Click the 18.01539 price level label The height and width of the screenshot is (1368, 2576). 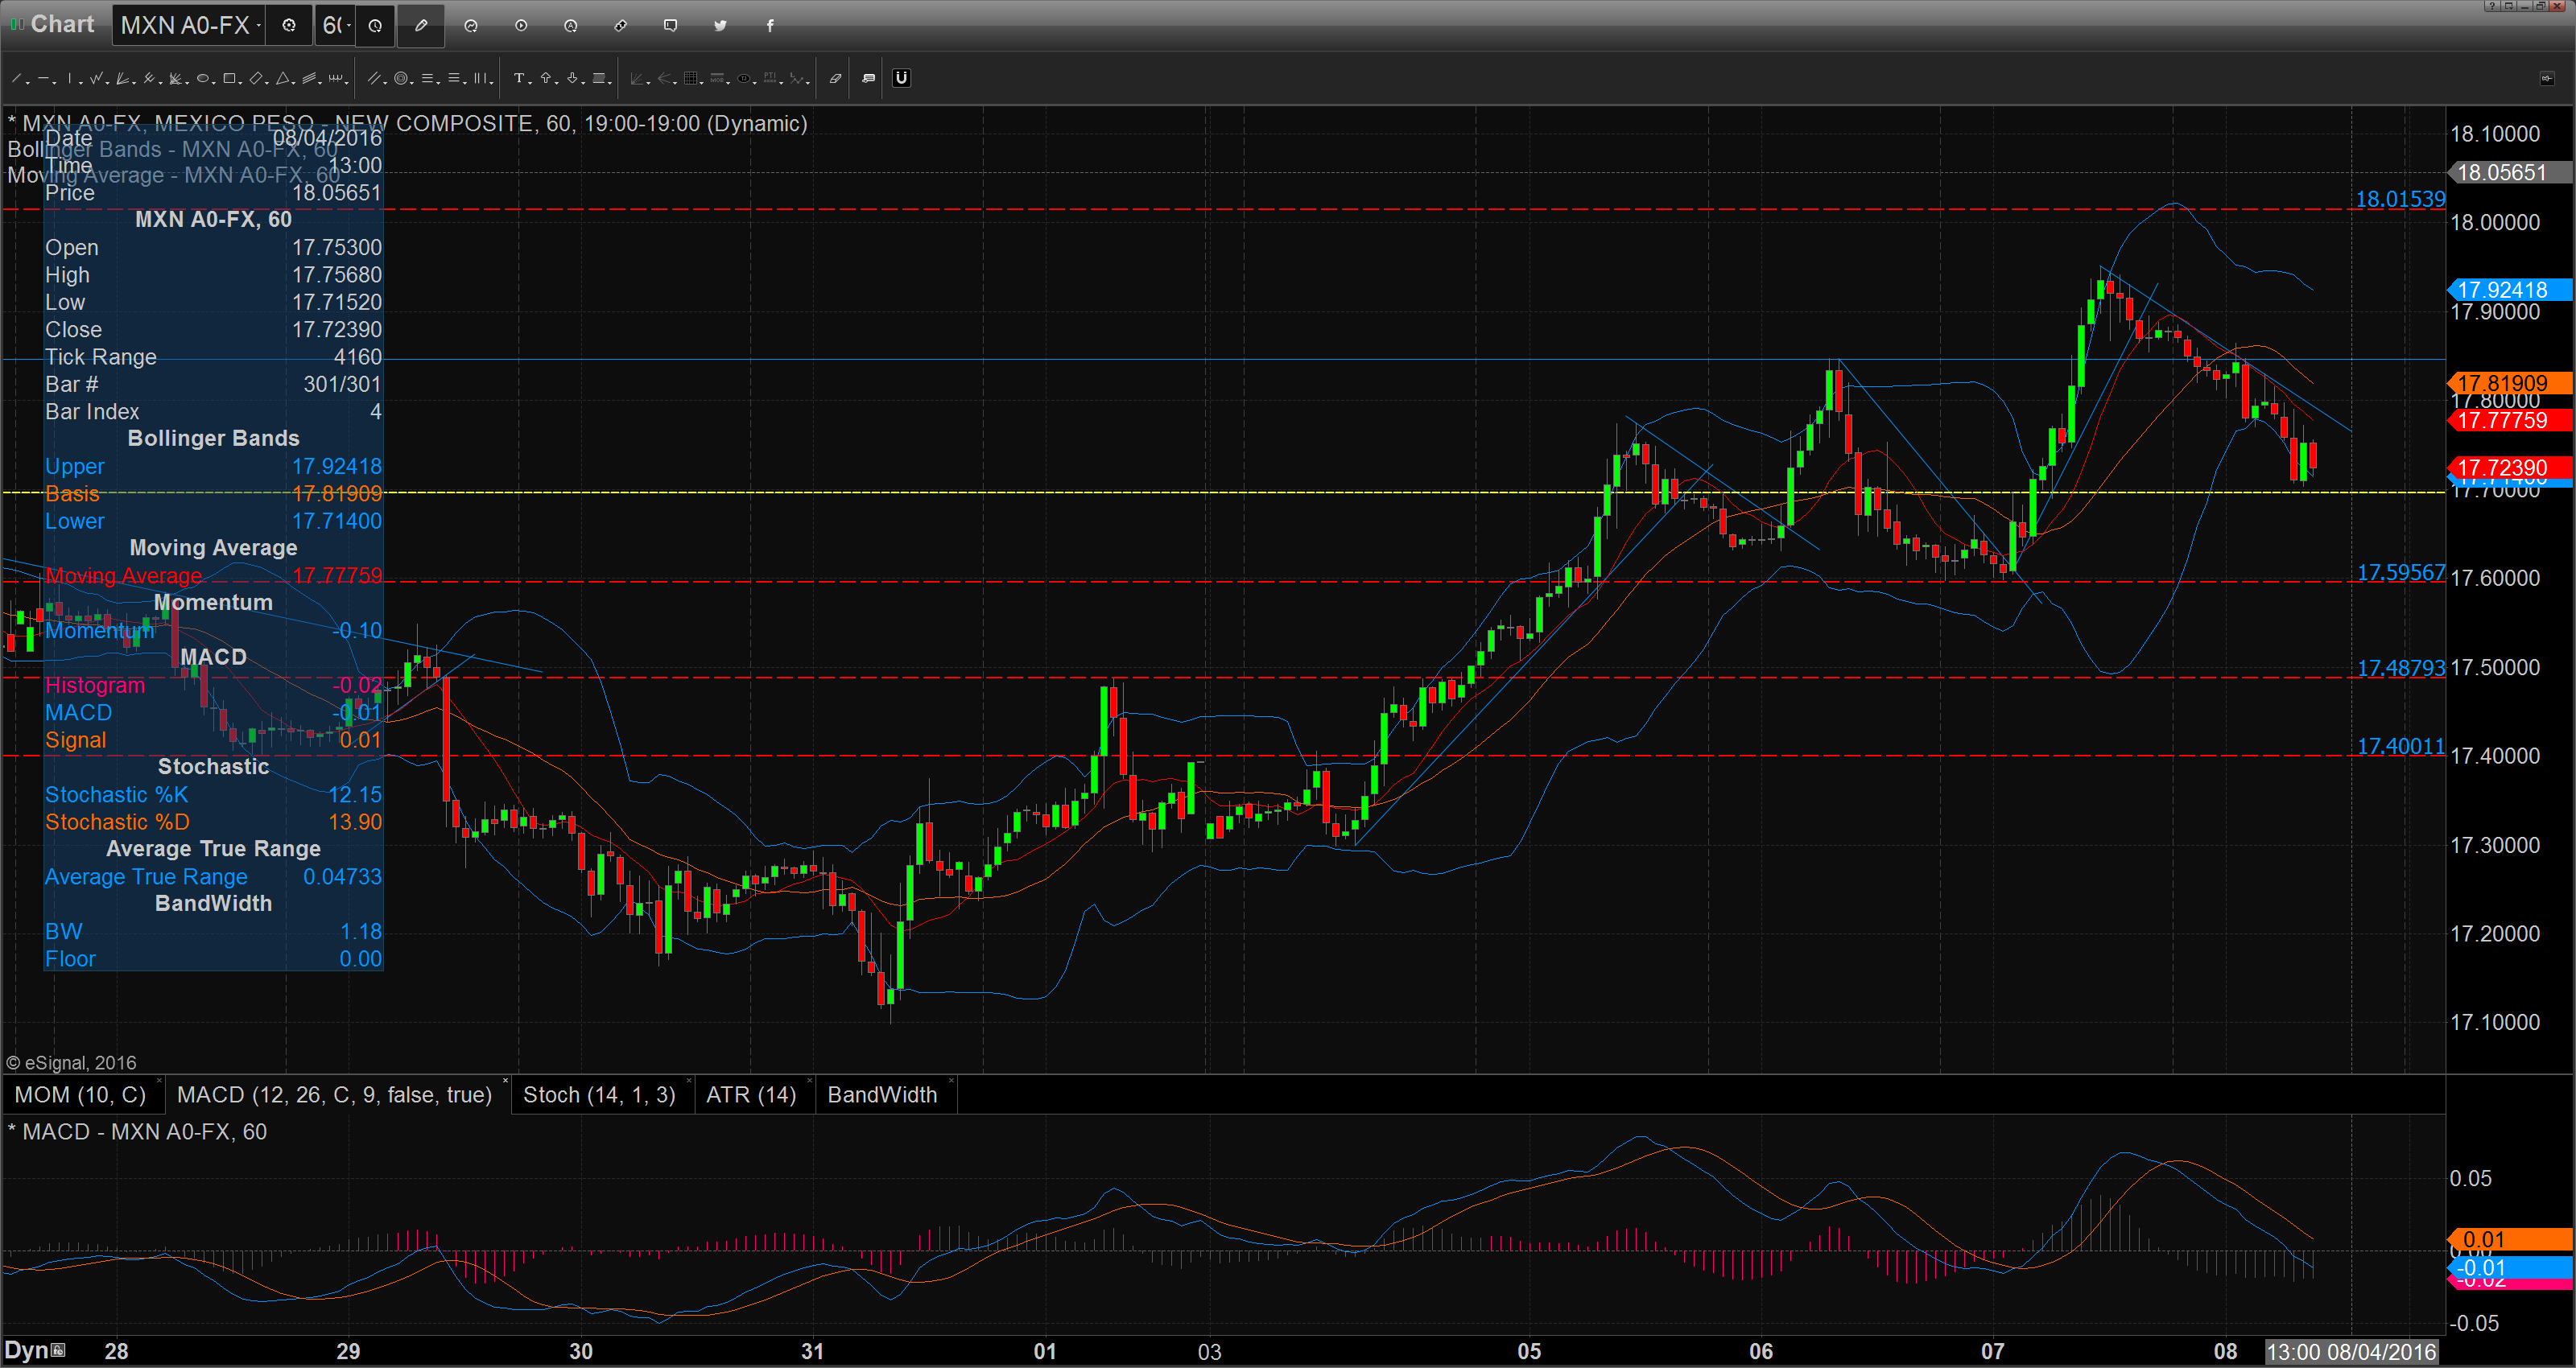click(2400, 199)
